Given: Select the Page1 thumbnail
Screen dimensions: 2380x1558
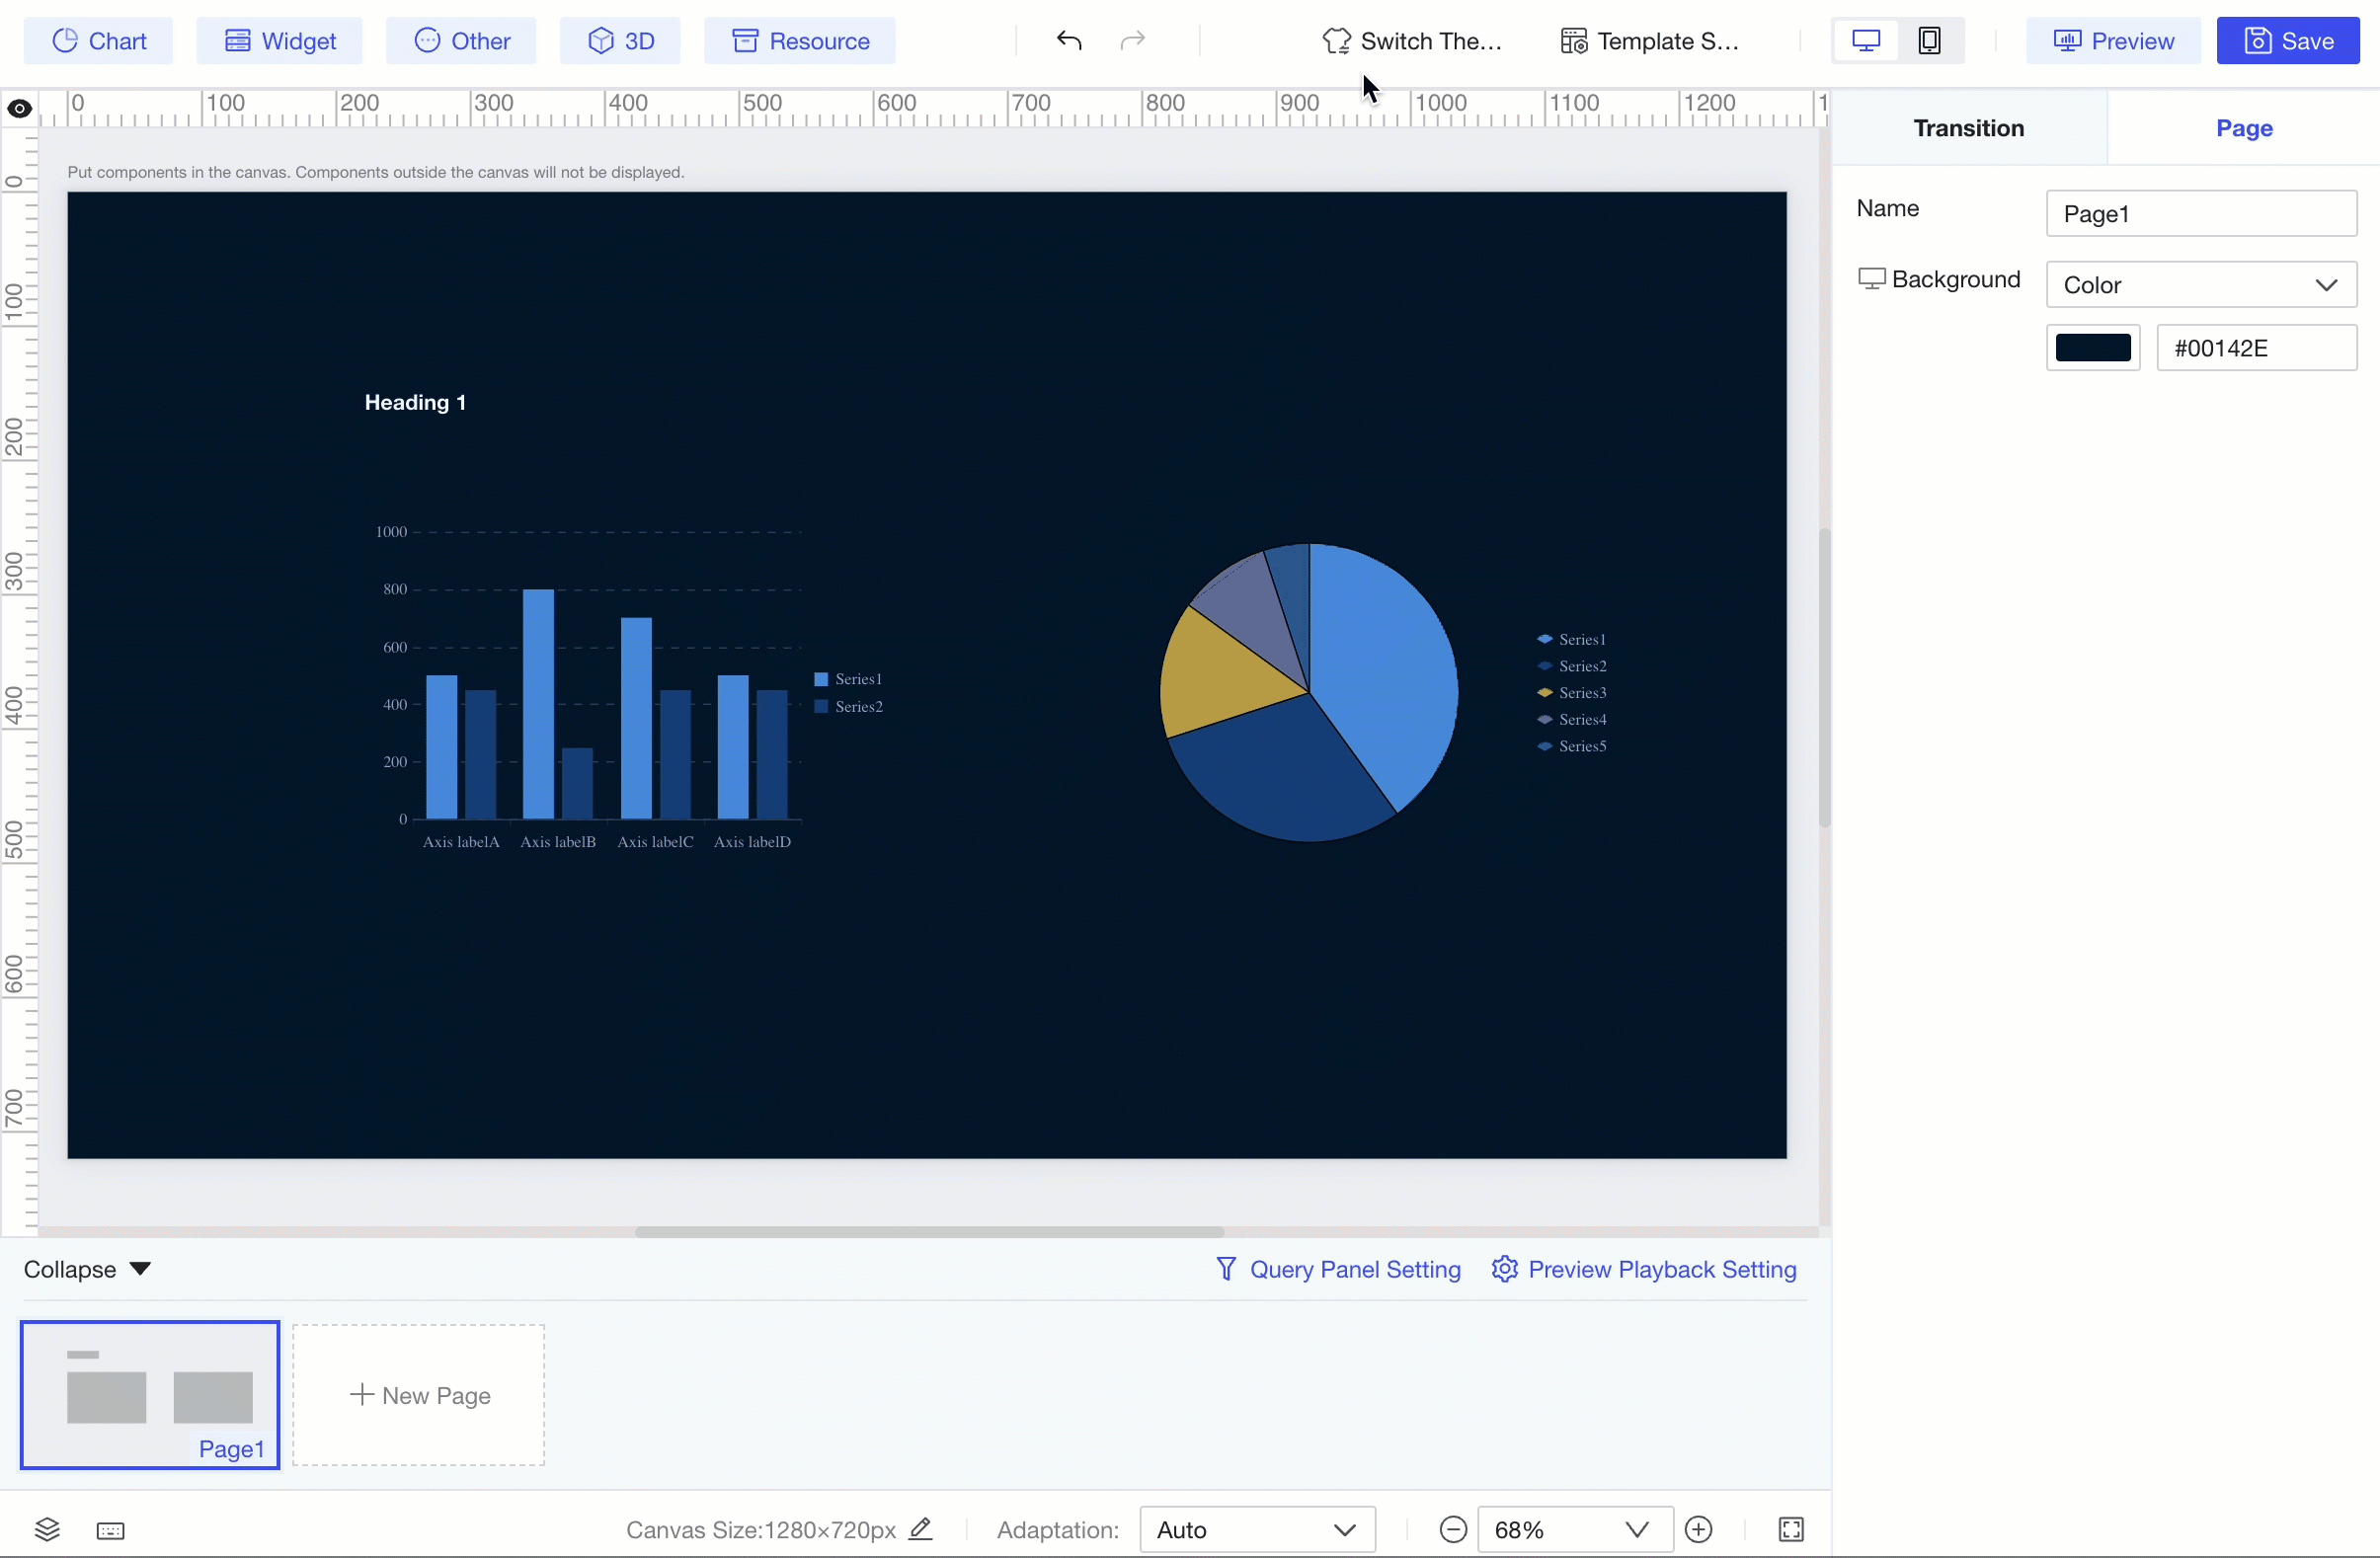Looking at the screenshot, I should pos(150,1395).
